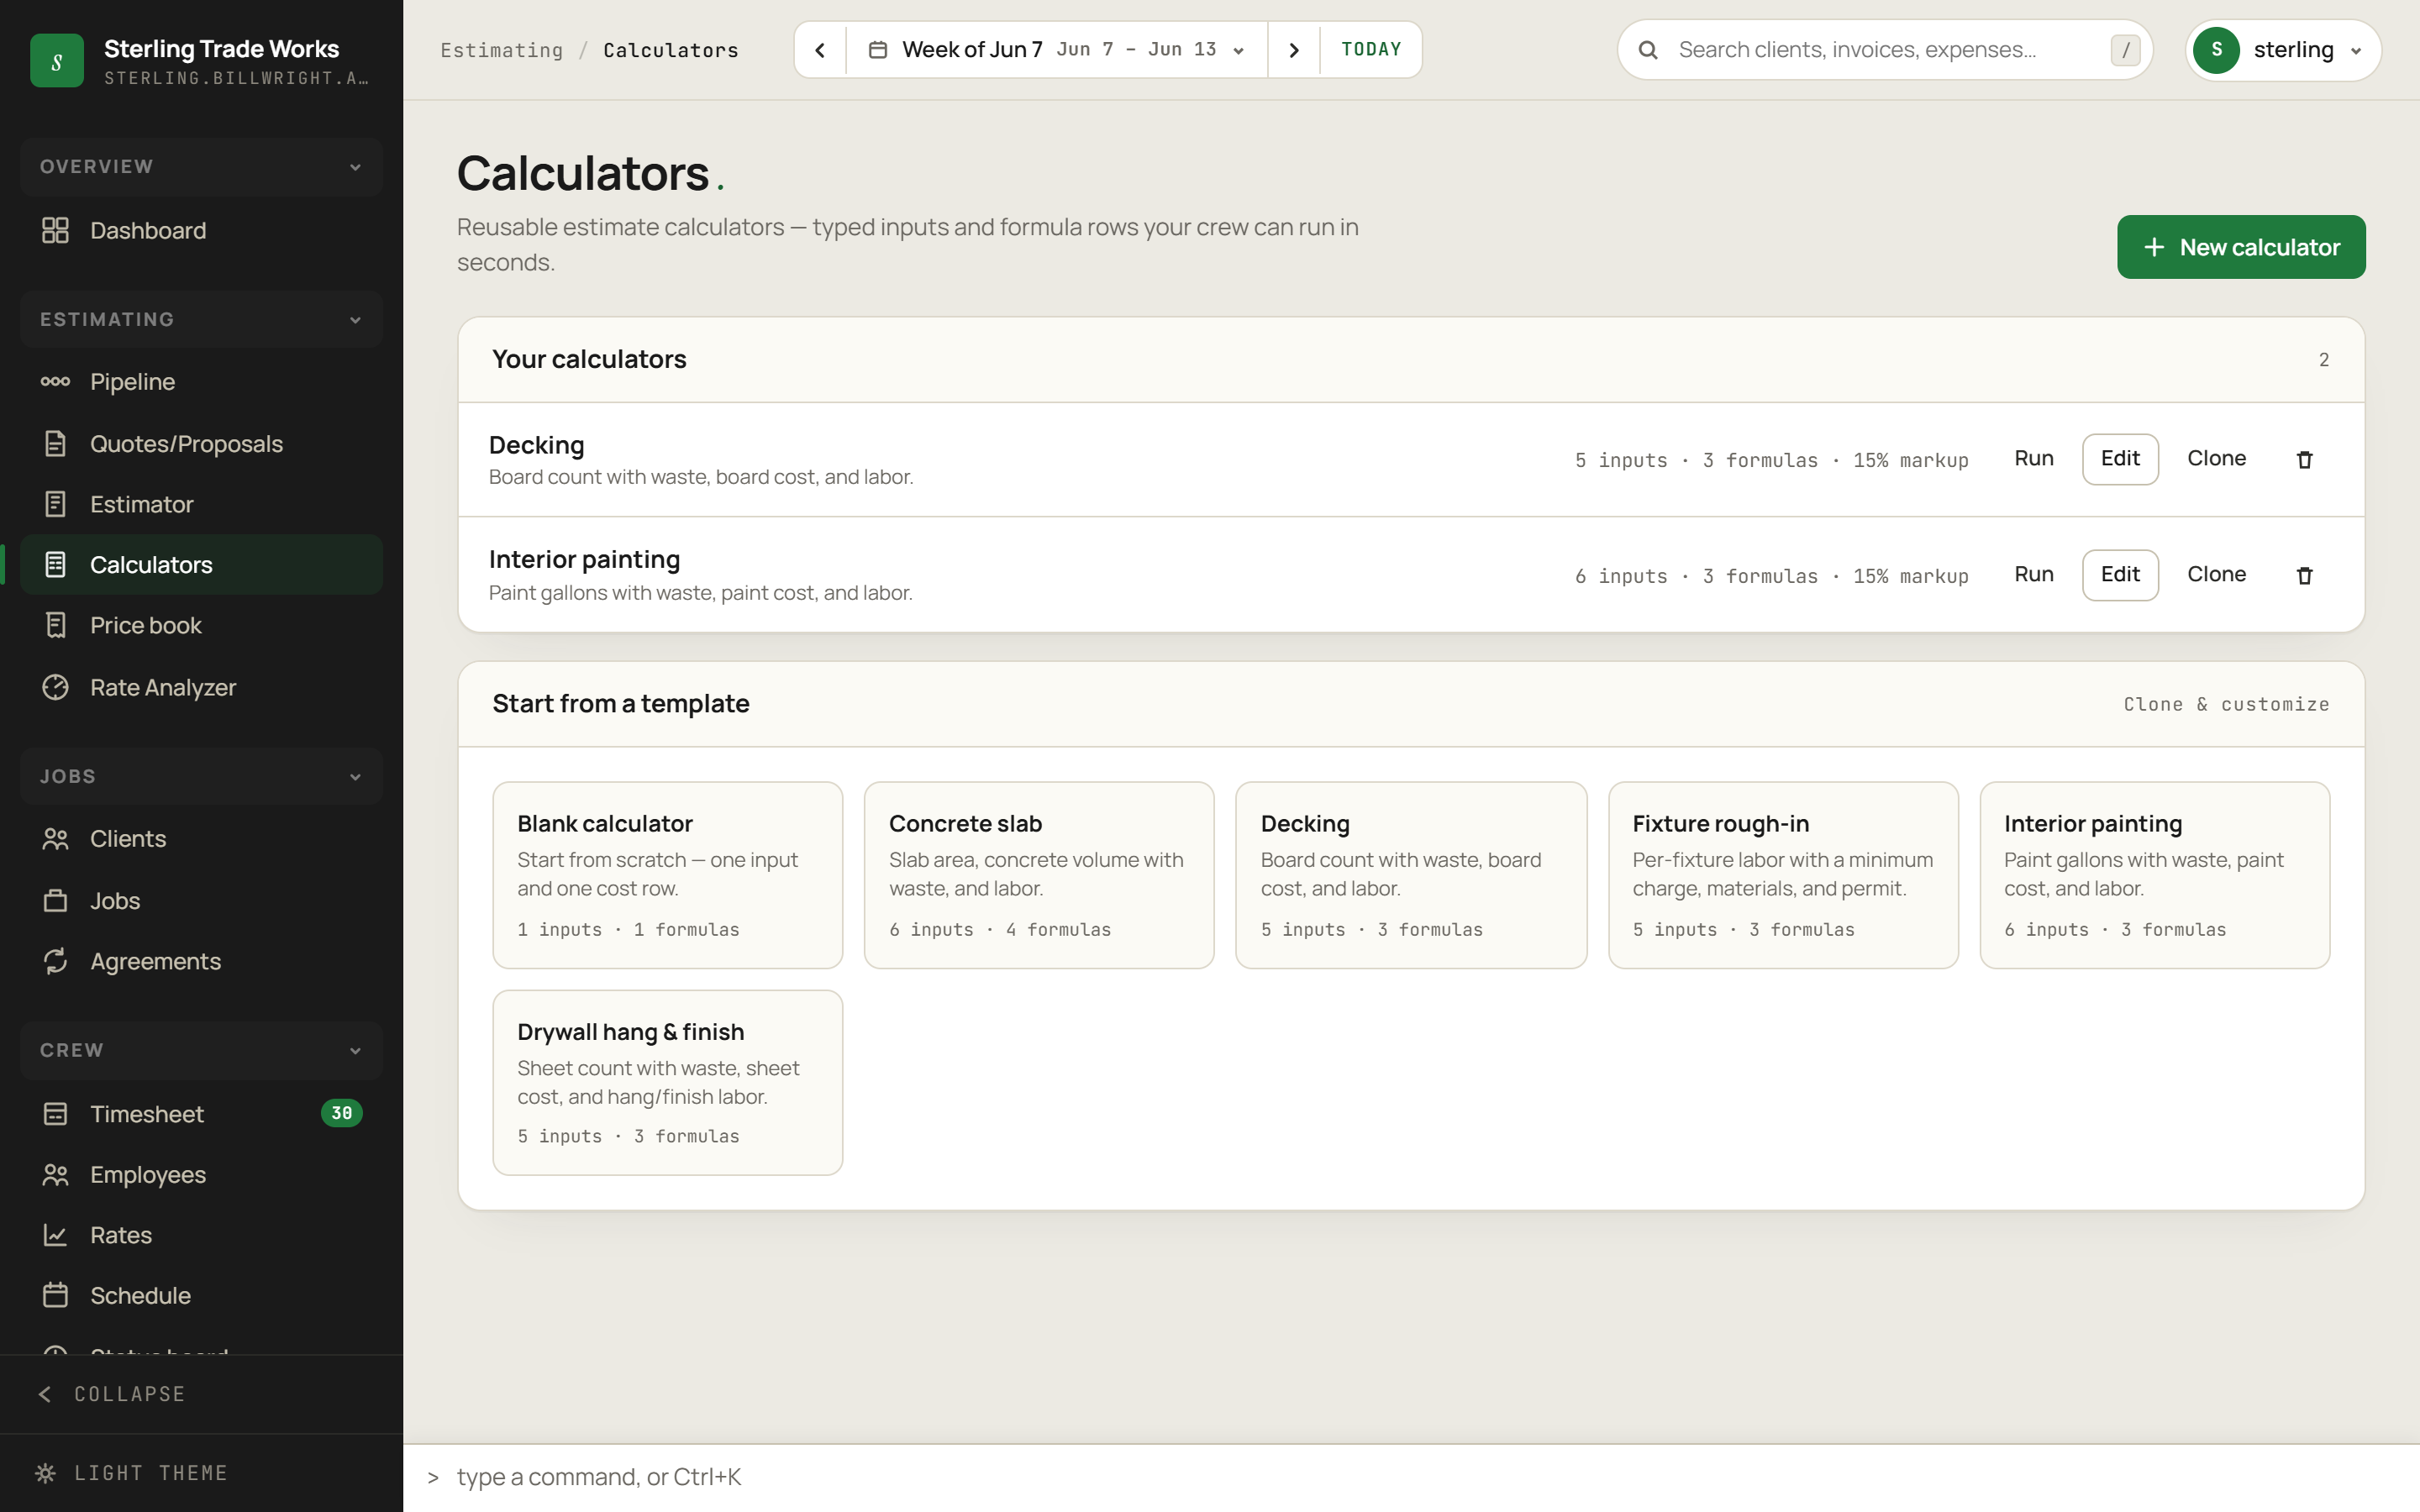Edit the Interior painting calculator
2420x1512 pixels.
point(2120,575)
